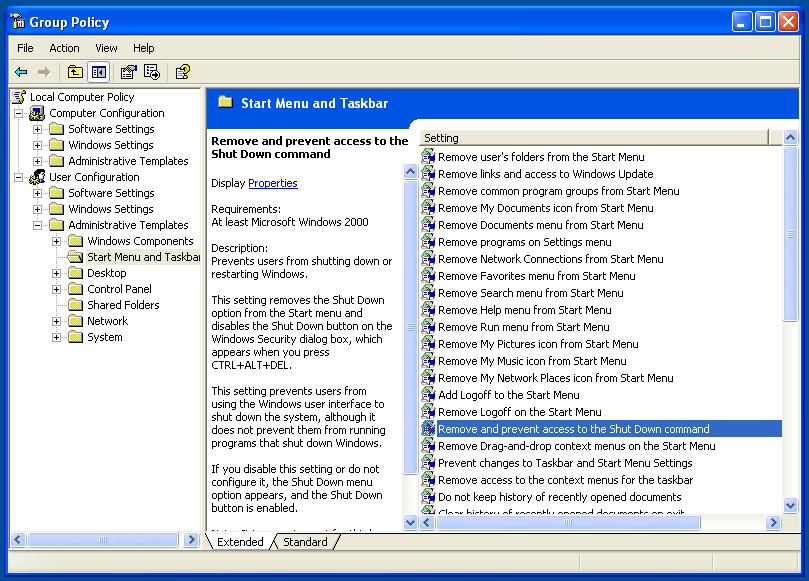Screen dimensions: 809x581
Task: Click the Help toolbar icon
Action: (183, 72)
